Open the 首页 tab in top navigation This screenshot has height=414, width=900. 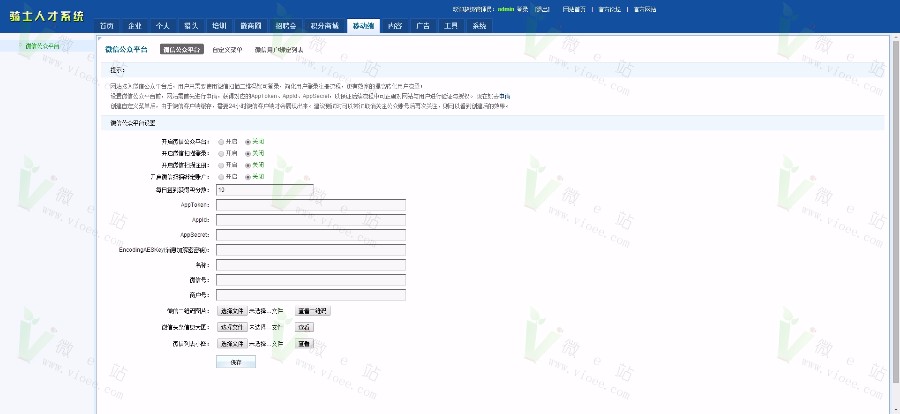(x=107, y=26)
